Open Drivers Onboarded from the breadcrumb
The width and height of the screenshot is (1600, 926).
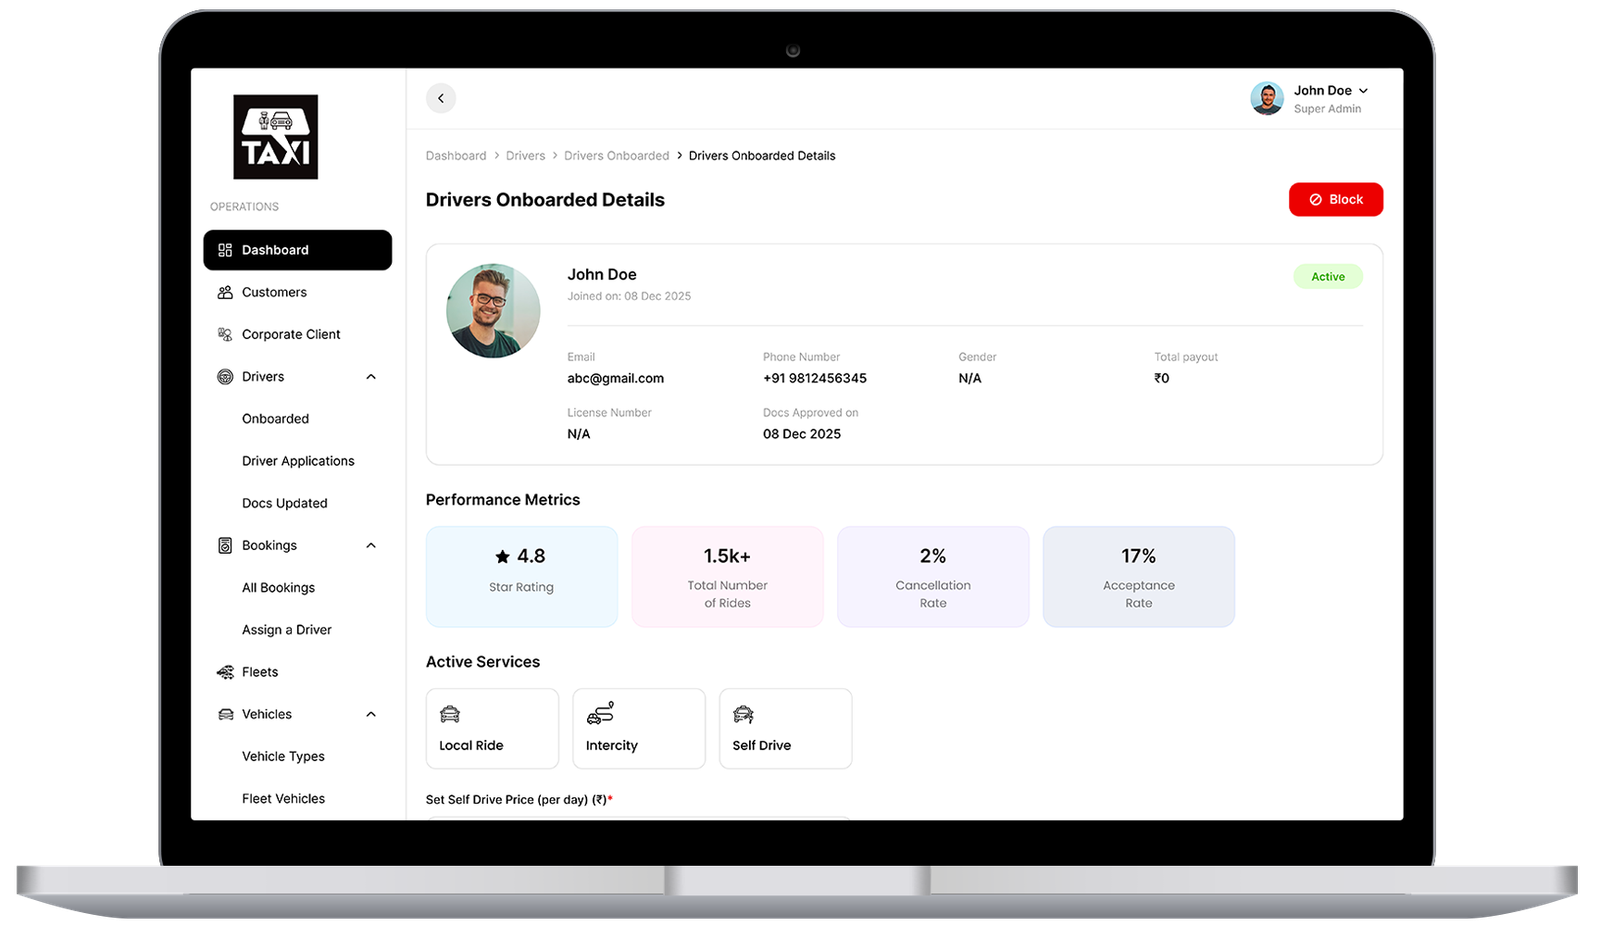tap(616, 155)
